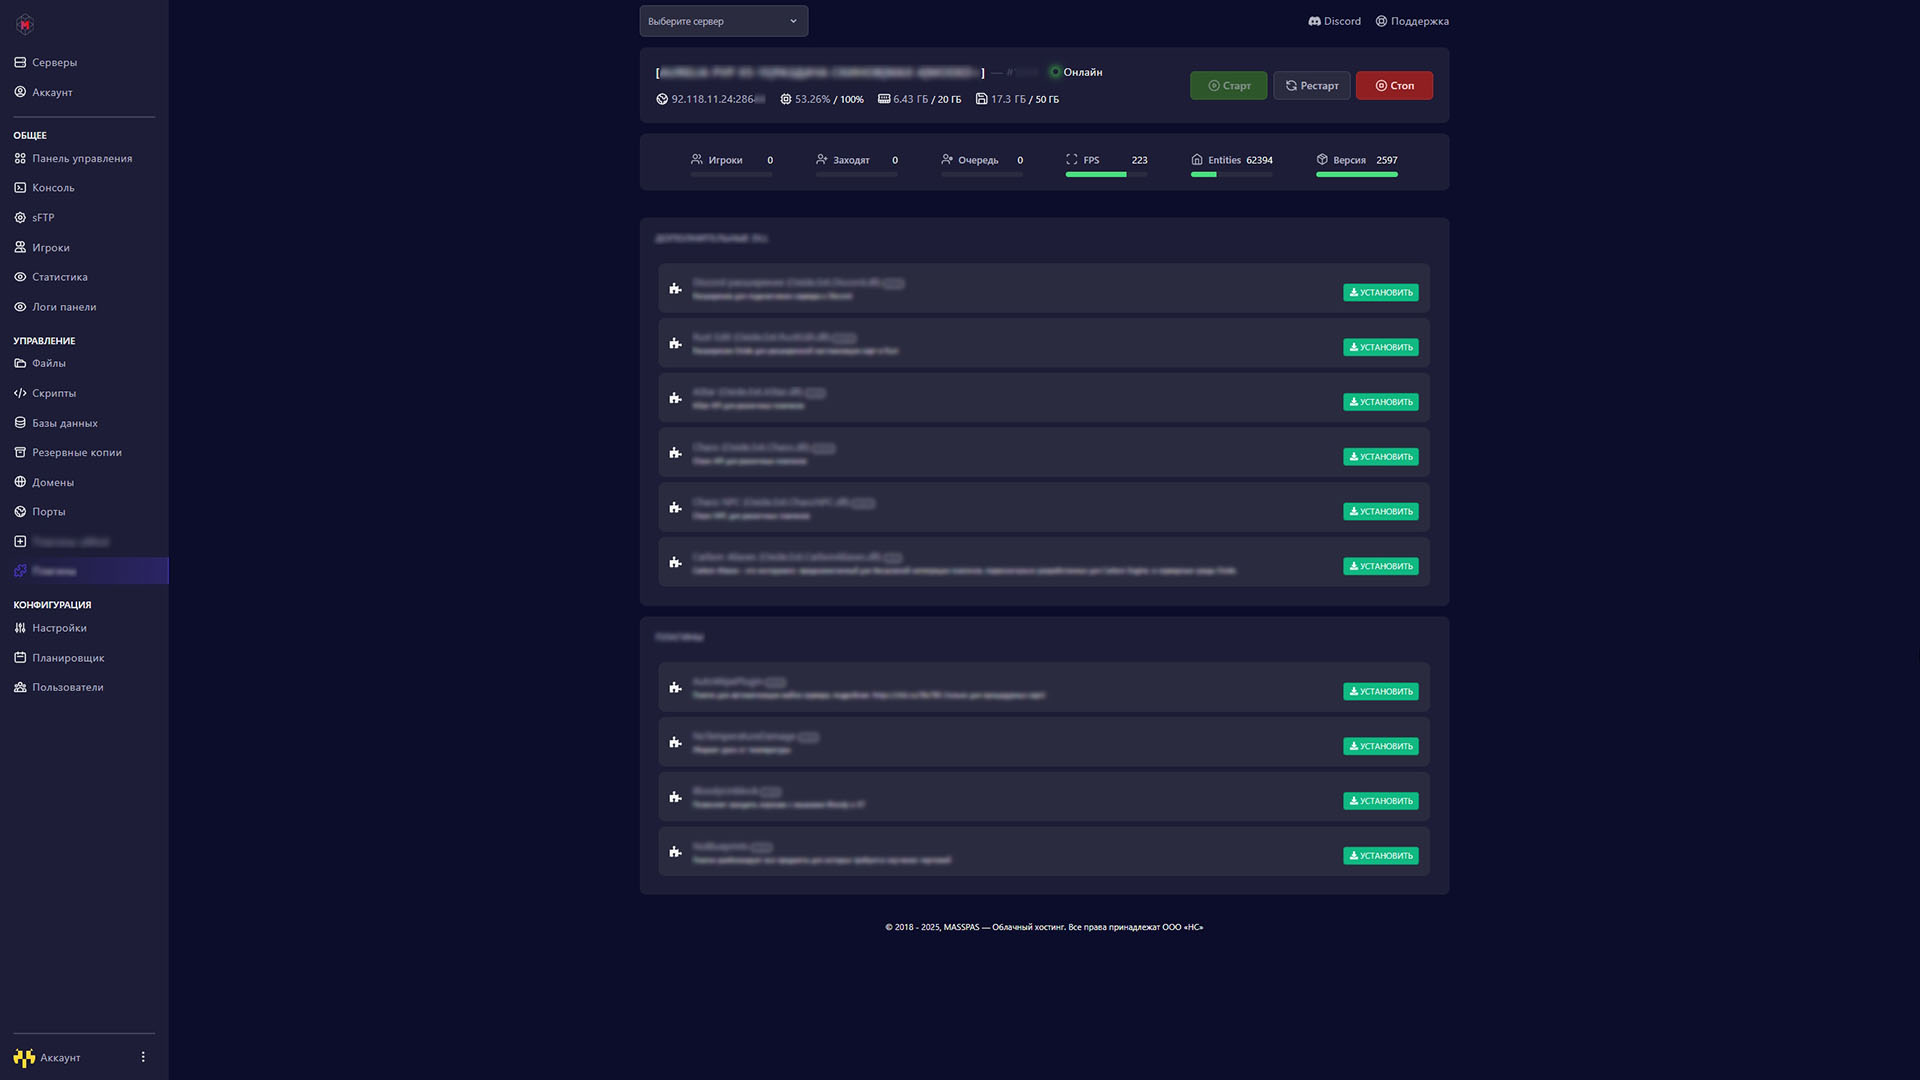Screen dimensions: 1920x1080
Task: Open the Домены page
Action: (52, 482)
